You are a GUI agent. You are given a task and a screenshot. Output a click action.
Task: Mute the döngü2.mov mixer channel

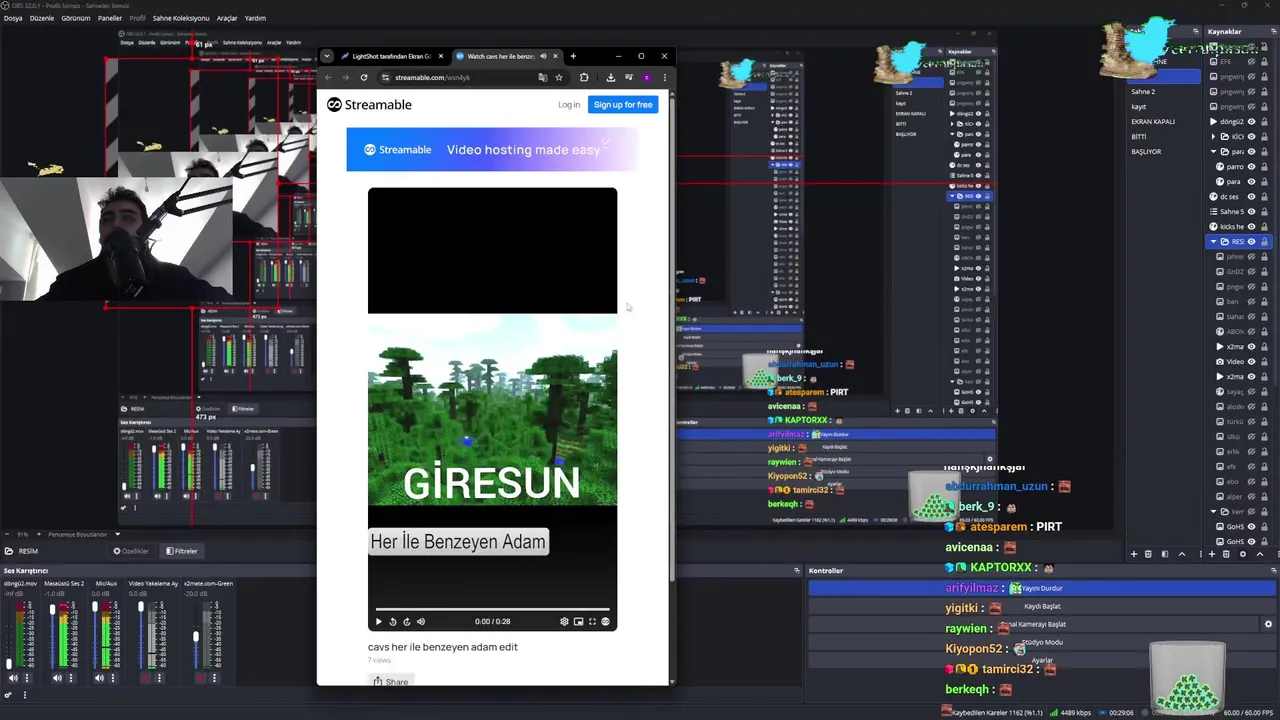[x=15, y=678]
